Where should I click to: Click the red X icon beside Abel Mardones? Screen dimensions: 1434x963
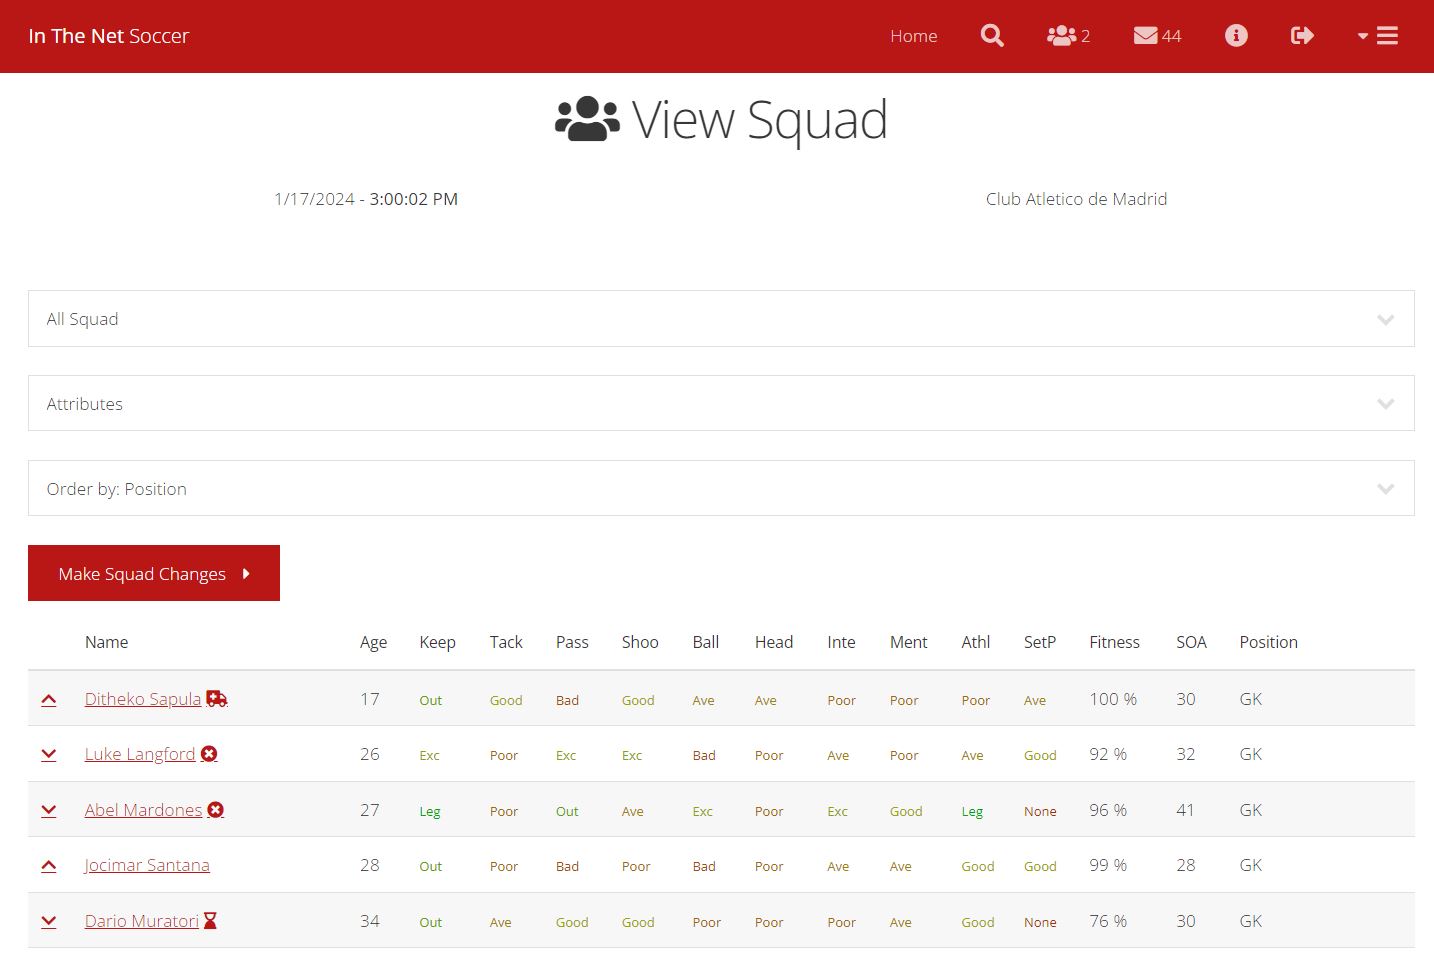[x=215, y=810]
